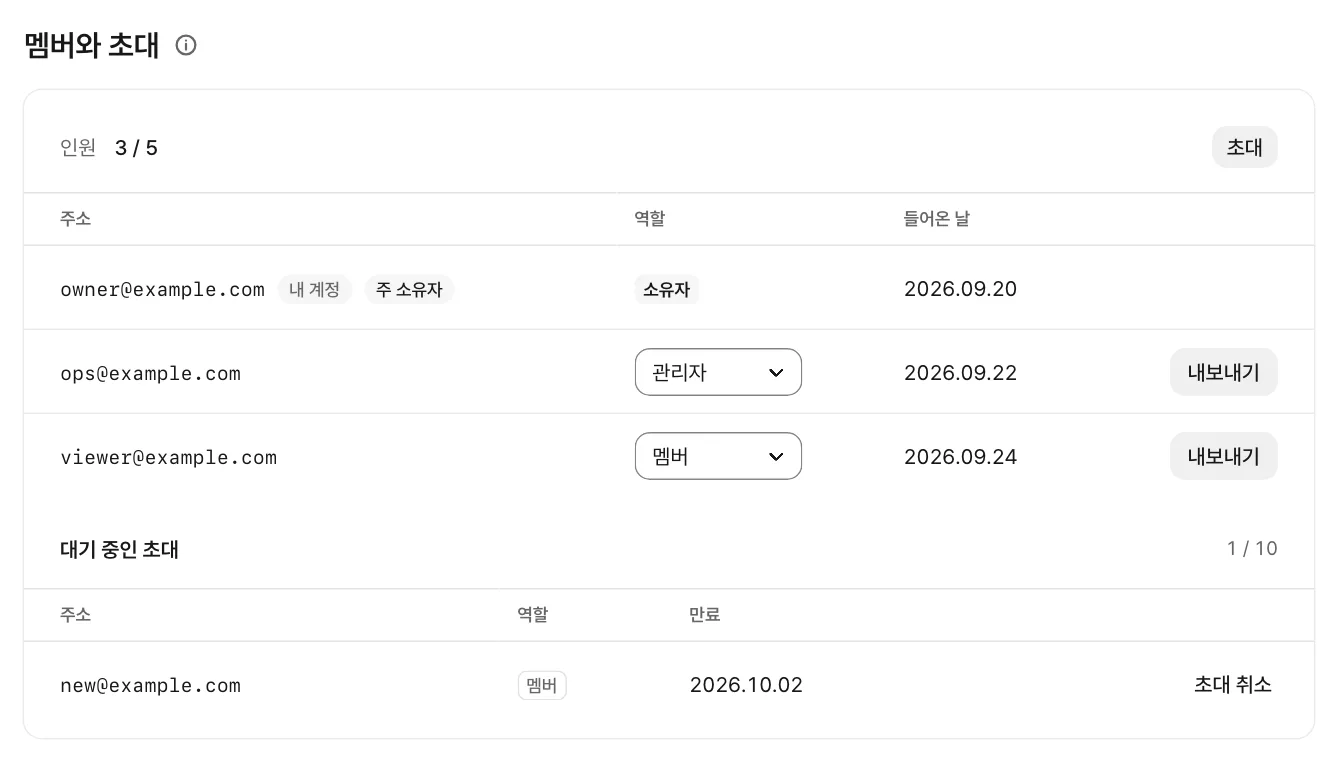This screenshot has height=762, width=1338.
Task: Click the 멤버 badge in pending invites
Action: (542, 686)
